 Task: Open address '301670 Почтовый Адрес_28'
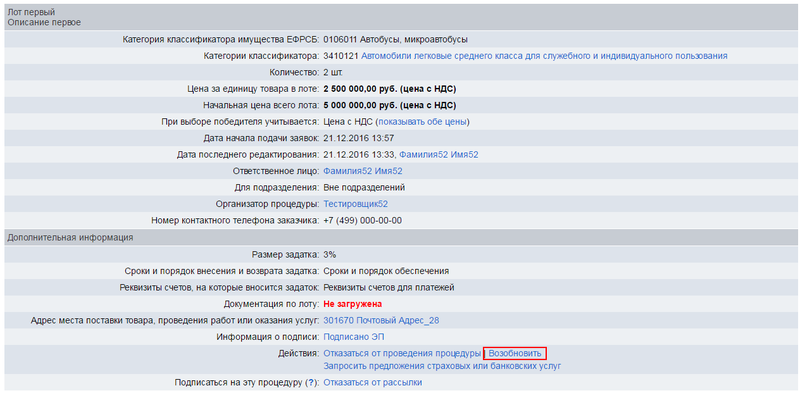[x=381, y=321]
